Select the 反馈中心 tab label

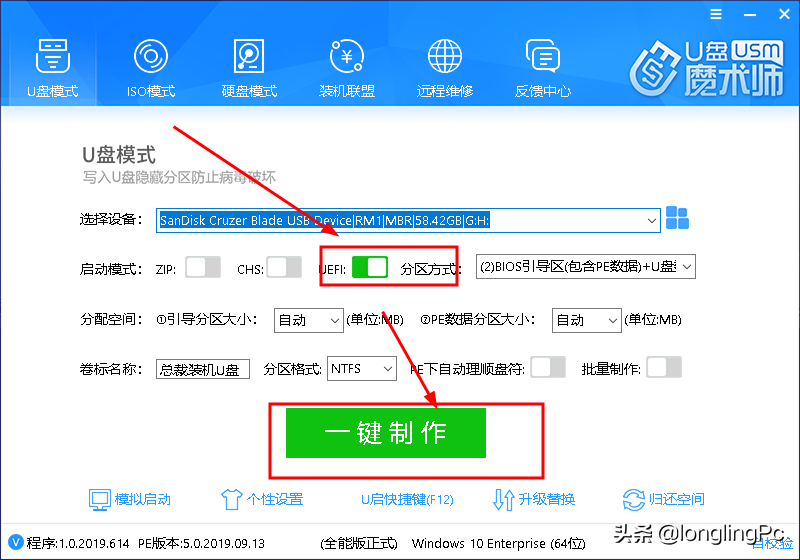pyautogui.click(x=542, y=91)
